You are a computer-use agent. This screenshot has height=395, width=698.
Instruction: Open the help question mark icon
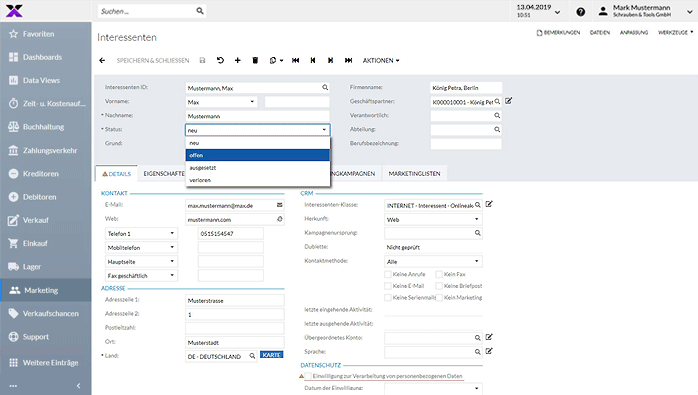coord(580,12)
